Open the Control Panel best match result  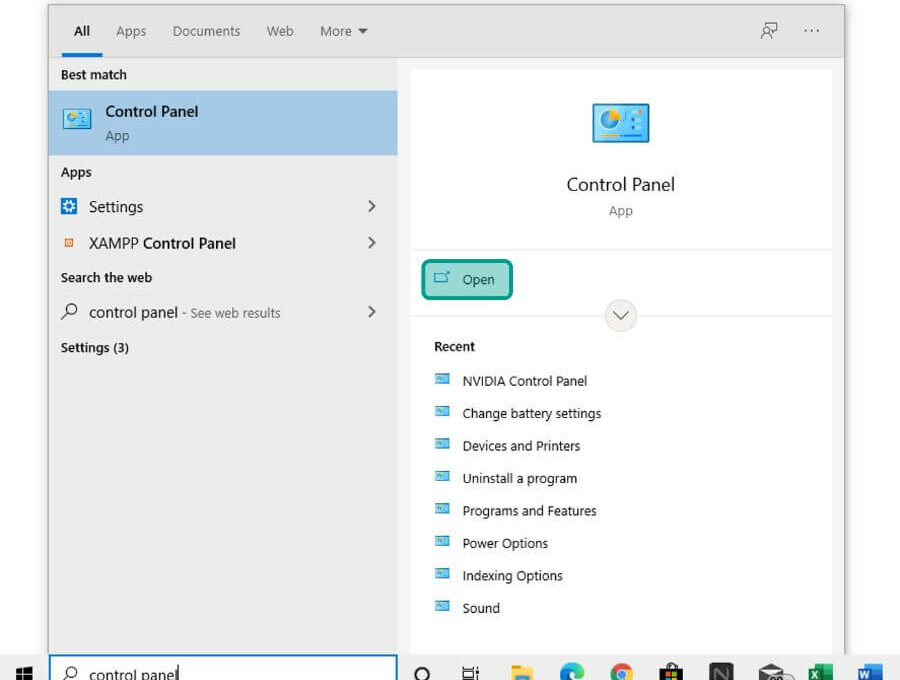(x=223, y=123)
